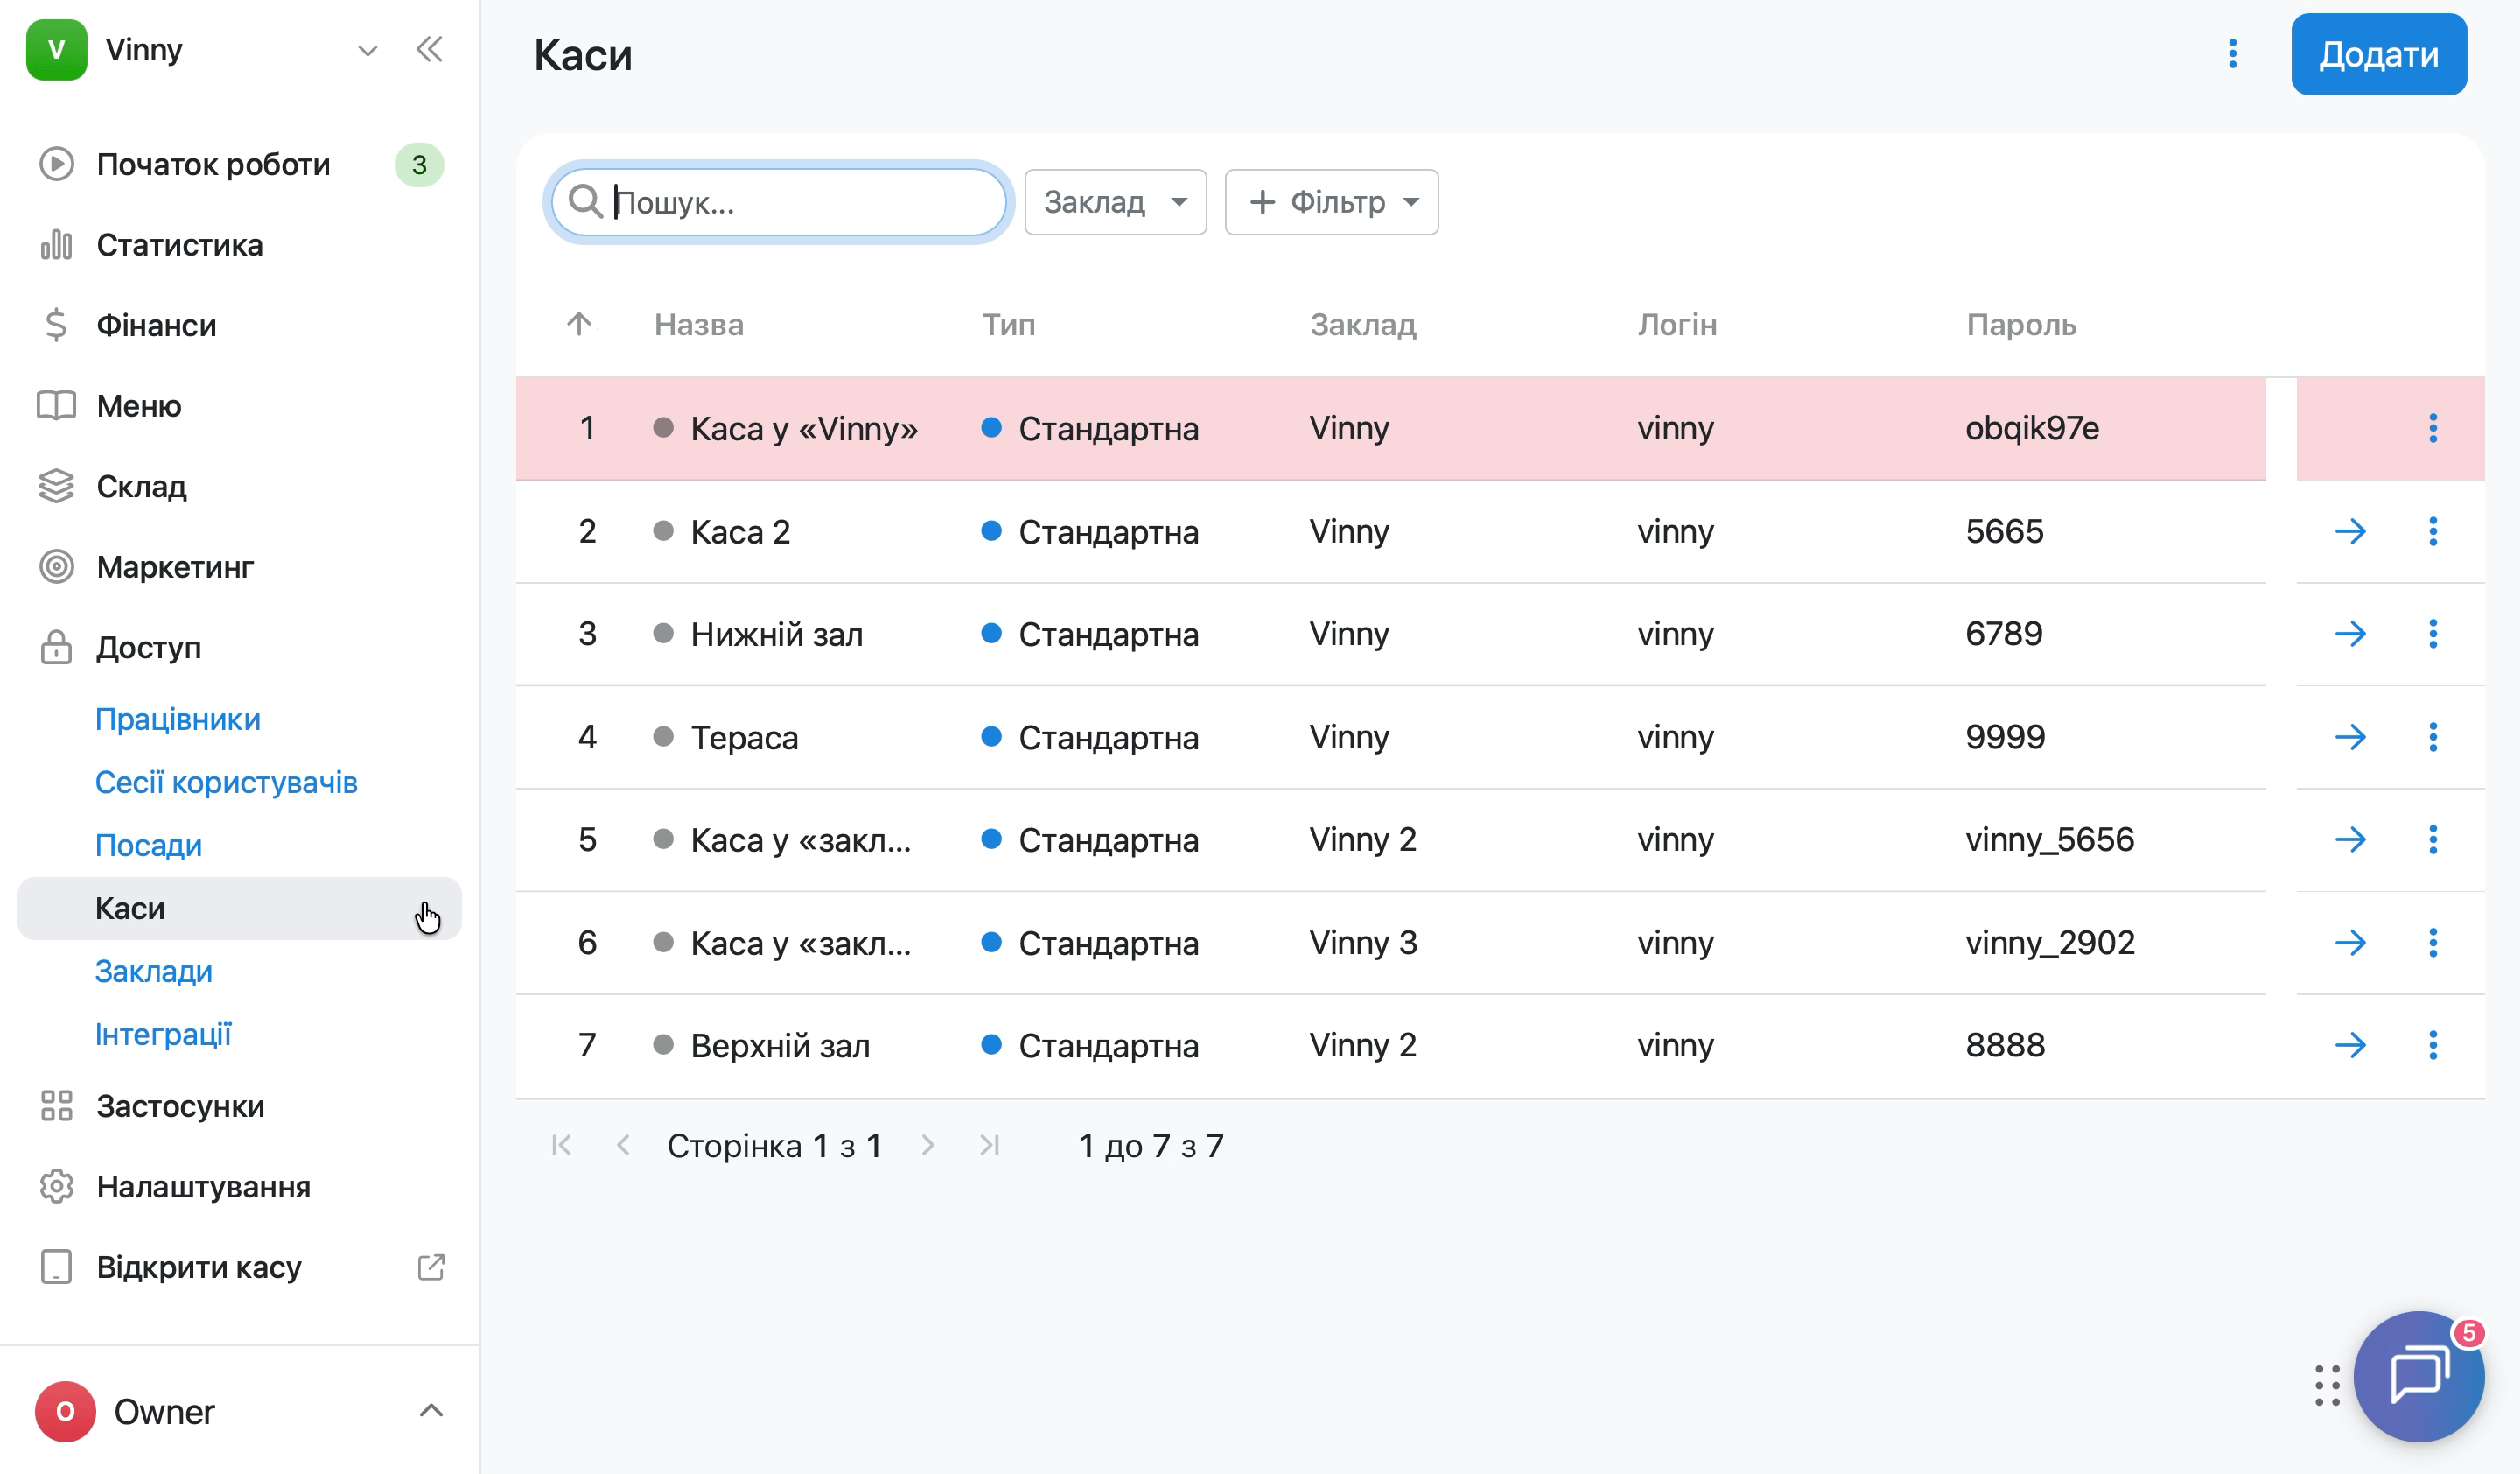Open the three-dot menu for the 8888 row
This screenshot has height=1474, width=2520.
2432,1045
